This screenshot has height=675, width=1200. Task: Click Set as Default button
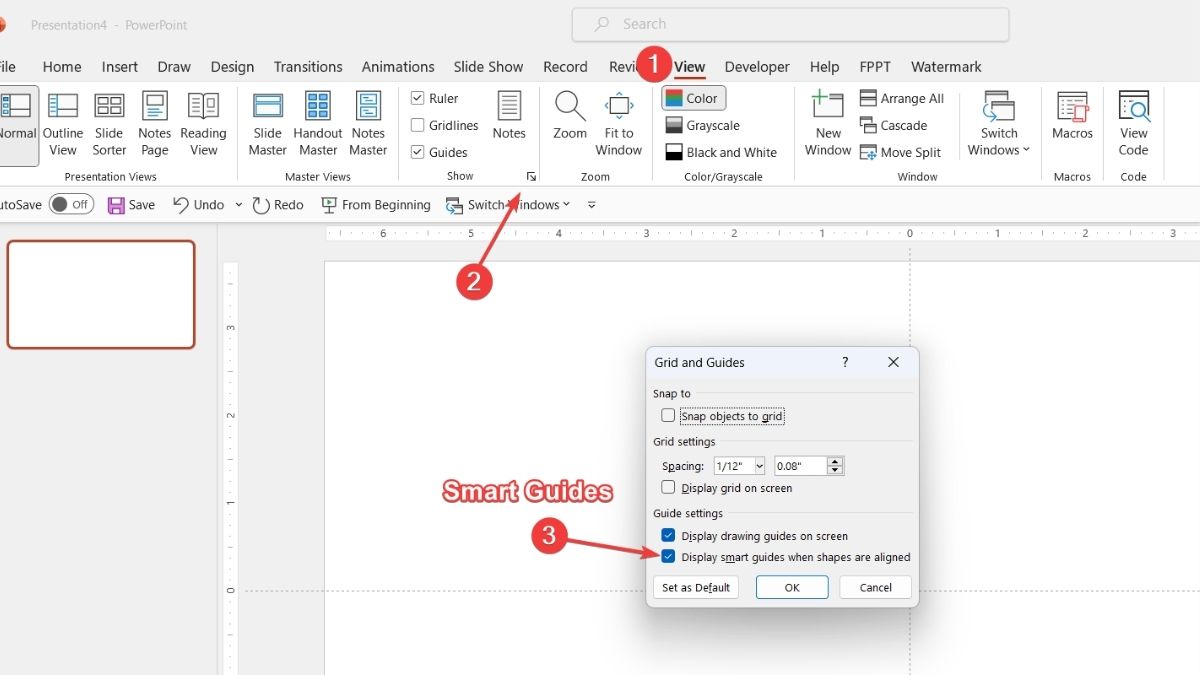coord(696,588)
